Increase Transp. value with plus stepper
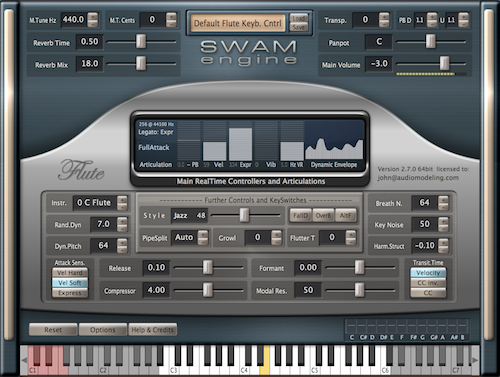Screen dimensions: 500x377 384,16
